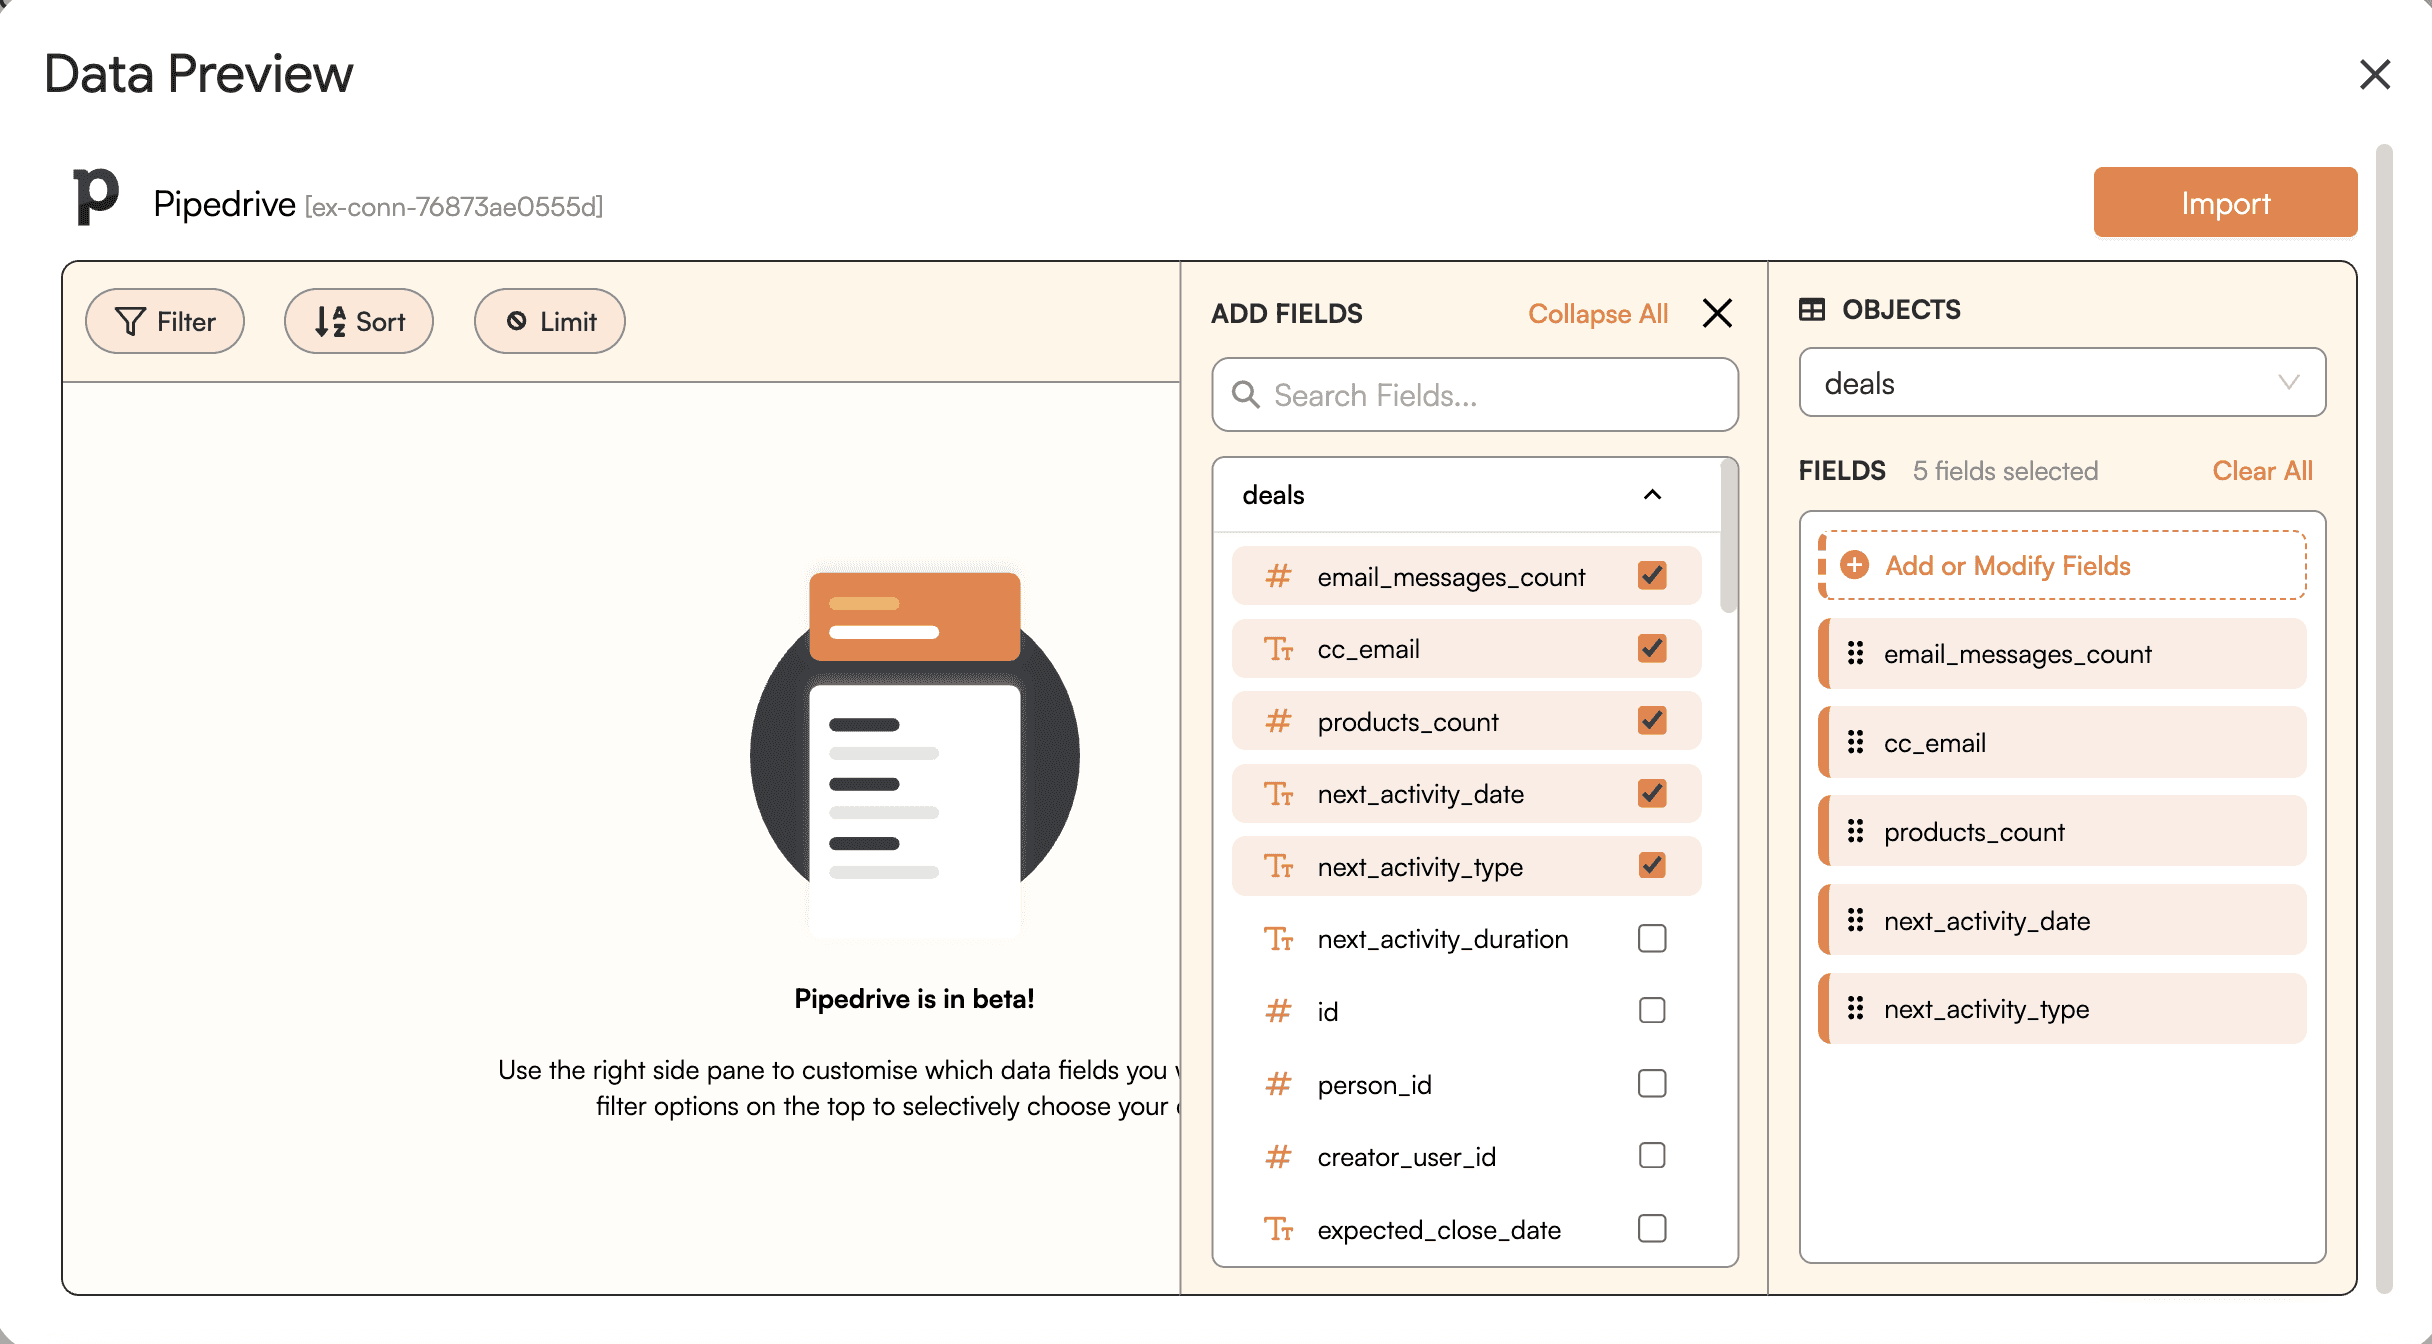Select the email_messages_count selected field row
Image resolution: width=2432 pixels, height=1344 pixels.
click(2062, 653)
